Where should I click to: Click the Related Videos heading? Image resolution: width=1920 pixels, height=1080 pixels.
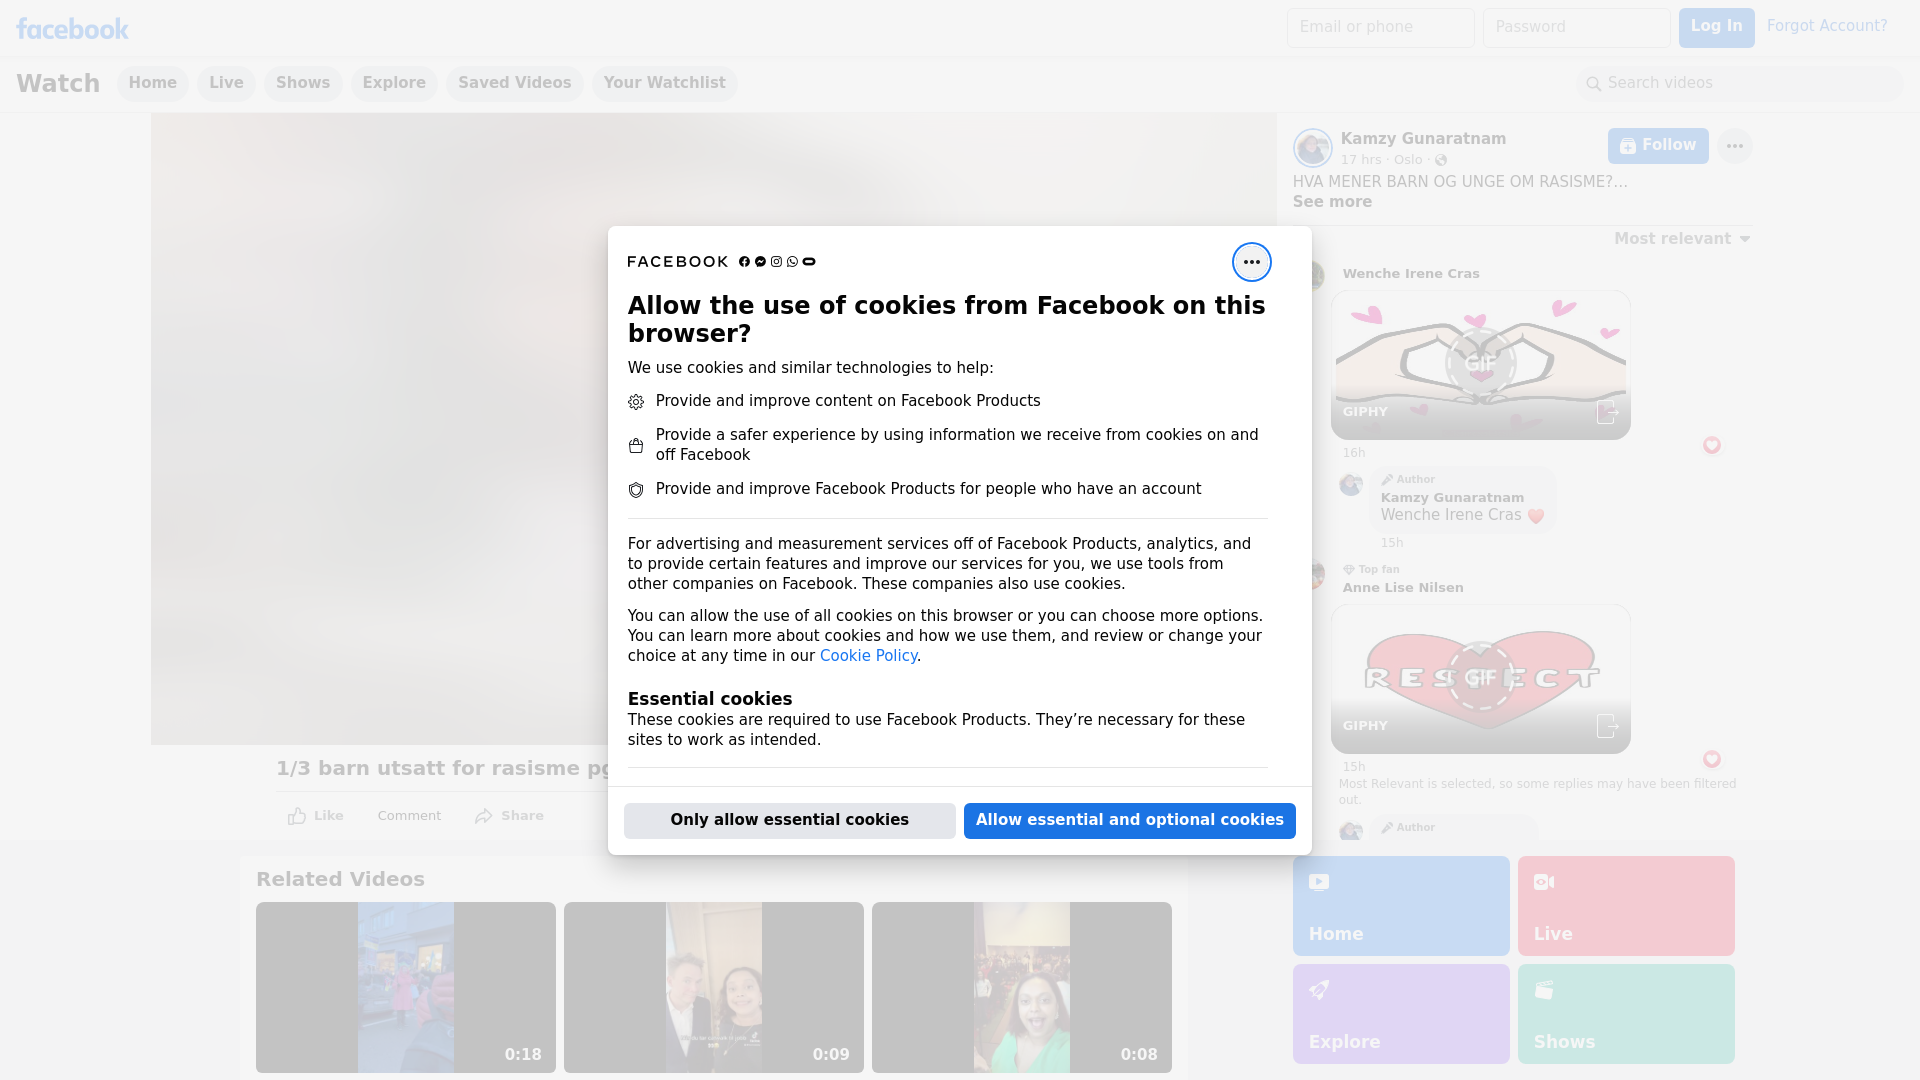point(340,879)
